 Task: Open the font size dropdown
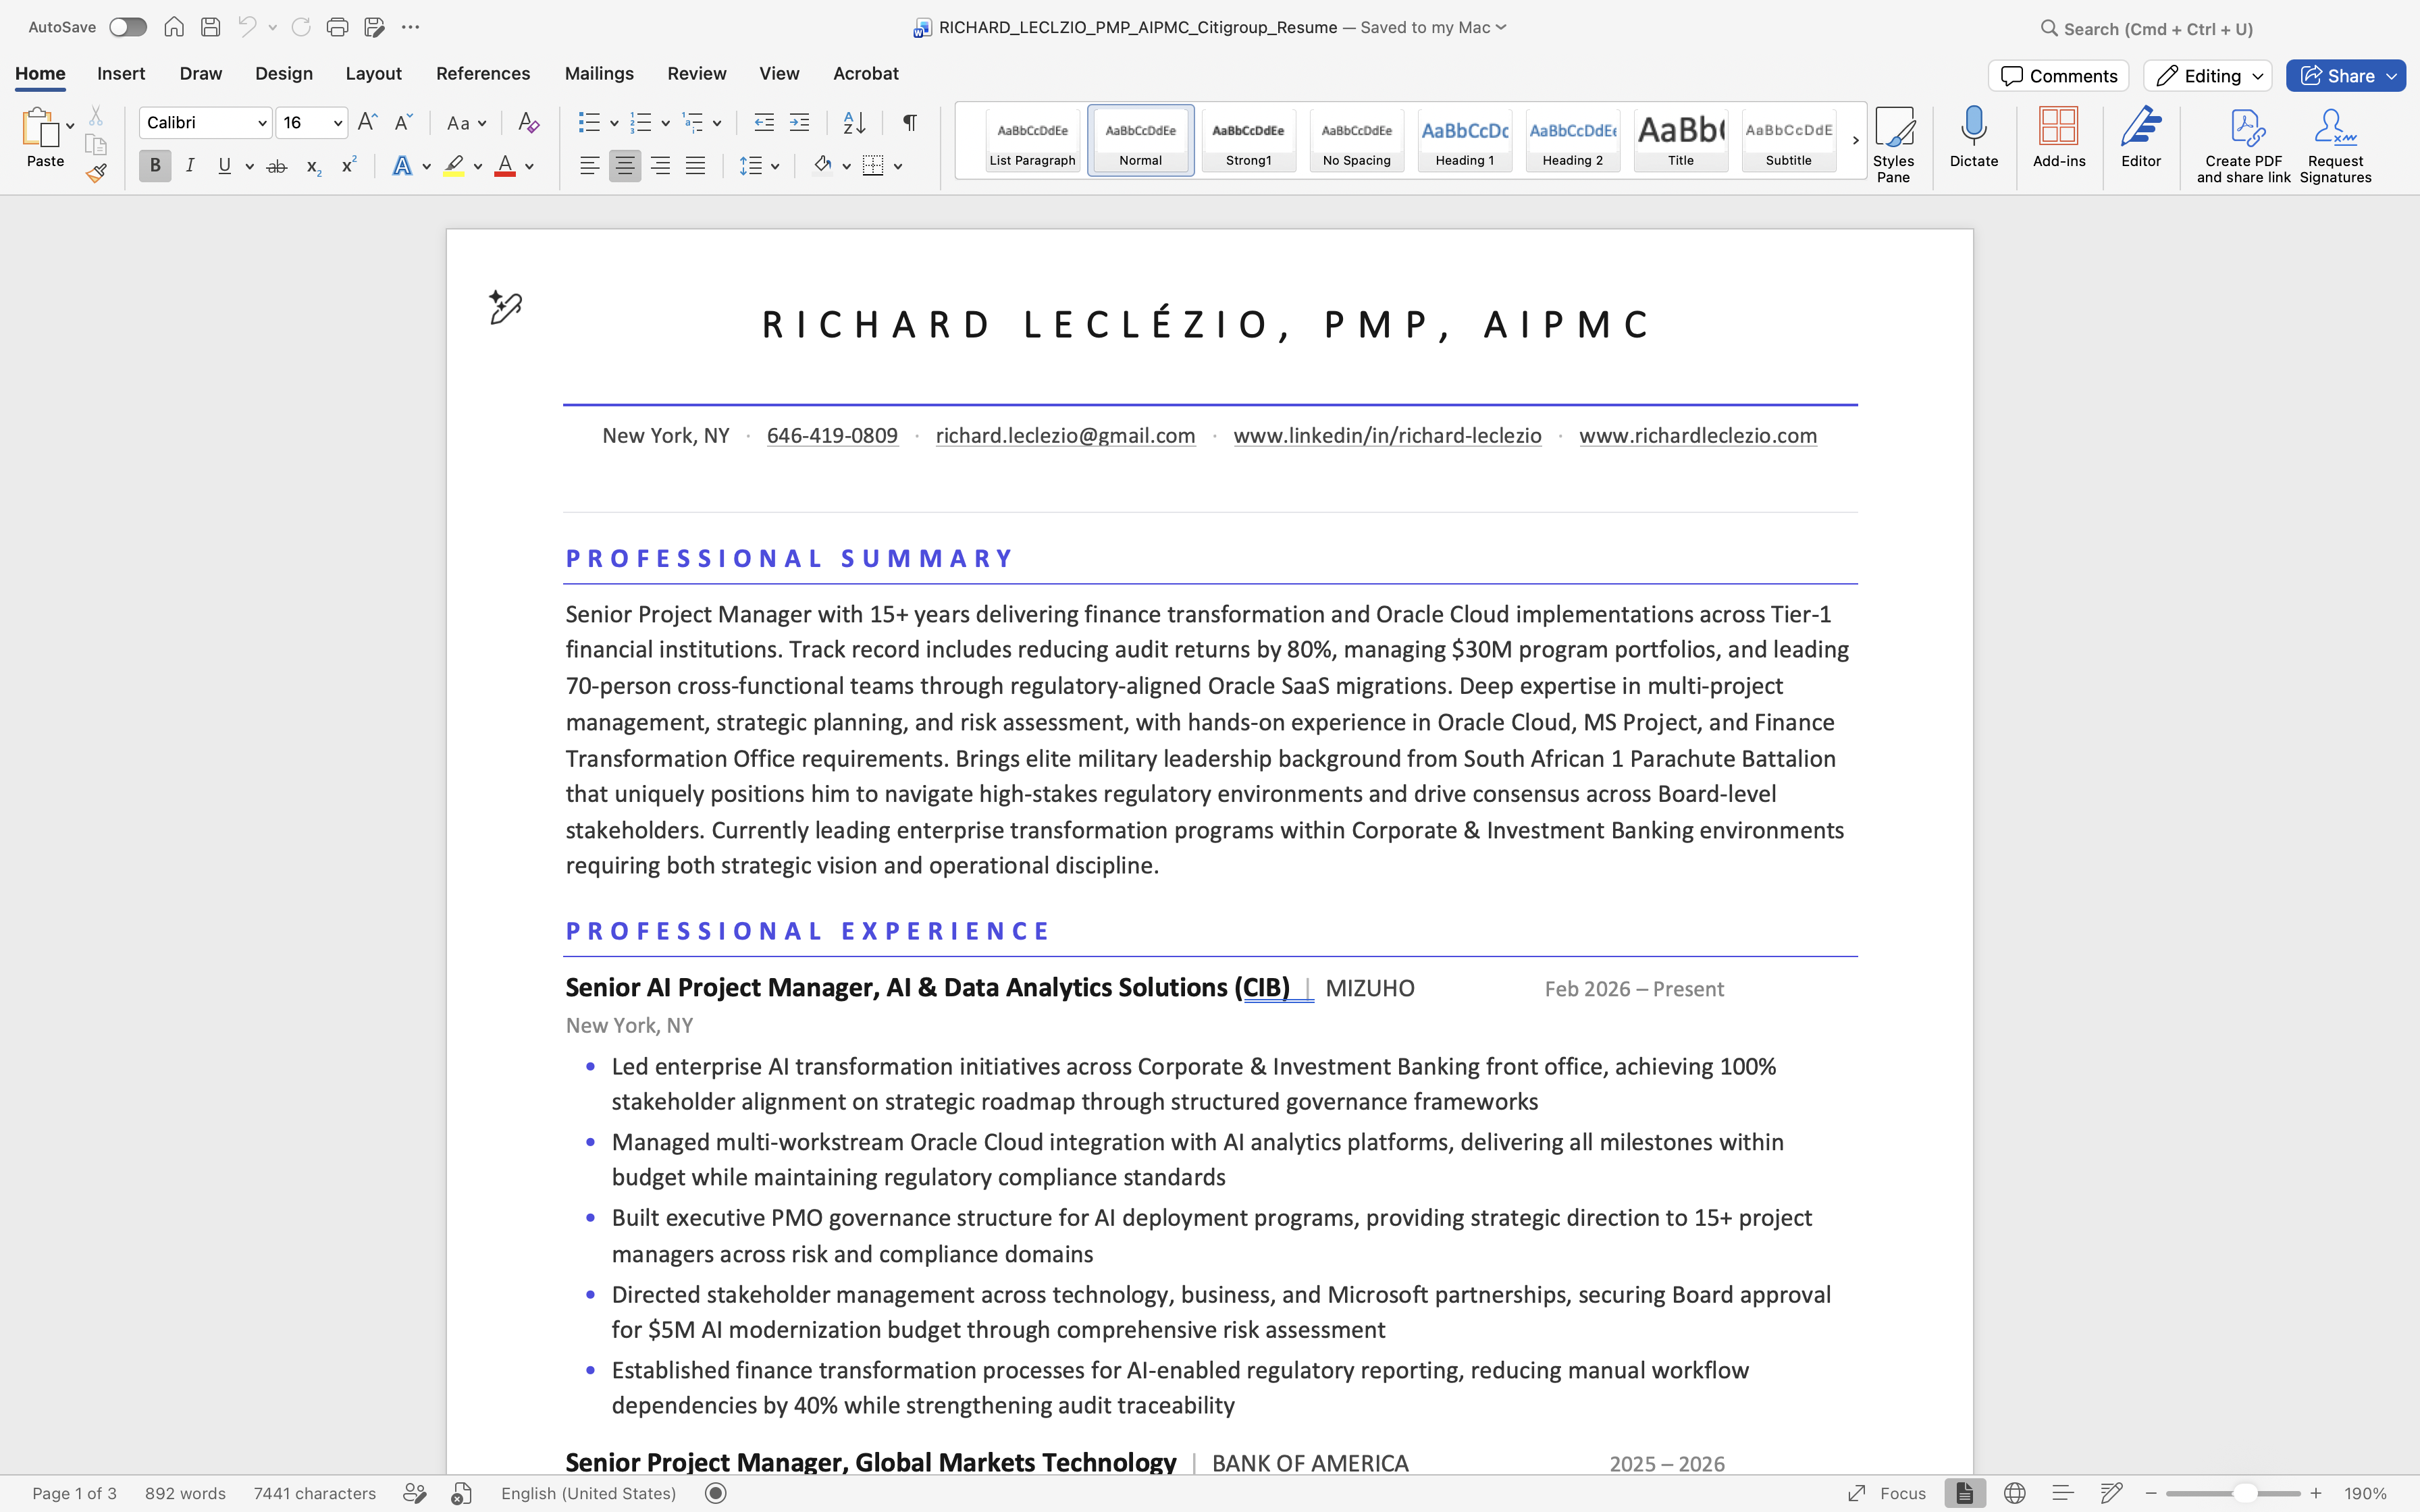tap(338, 123)
